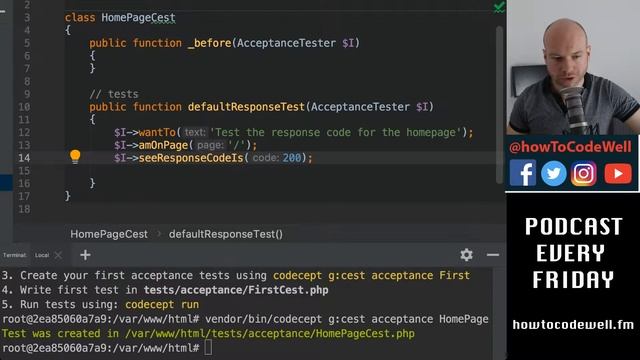Click the 'codecept run' terminal text
Screen dimensions: 640x360
[x=162, y=304]
